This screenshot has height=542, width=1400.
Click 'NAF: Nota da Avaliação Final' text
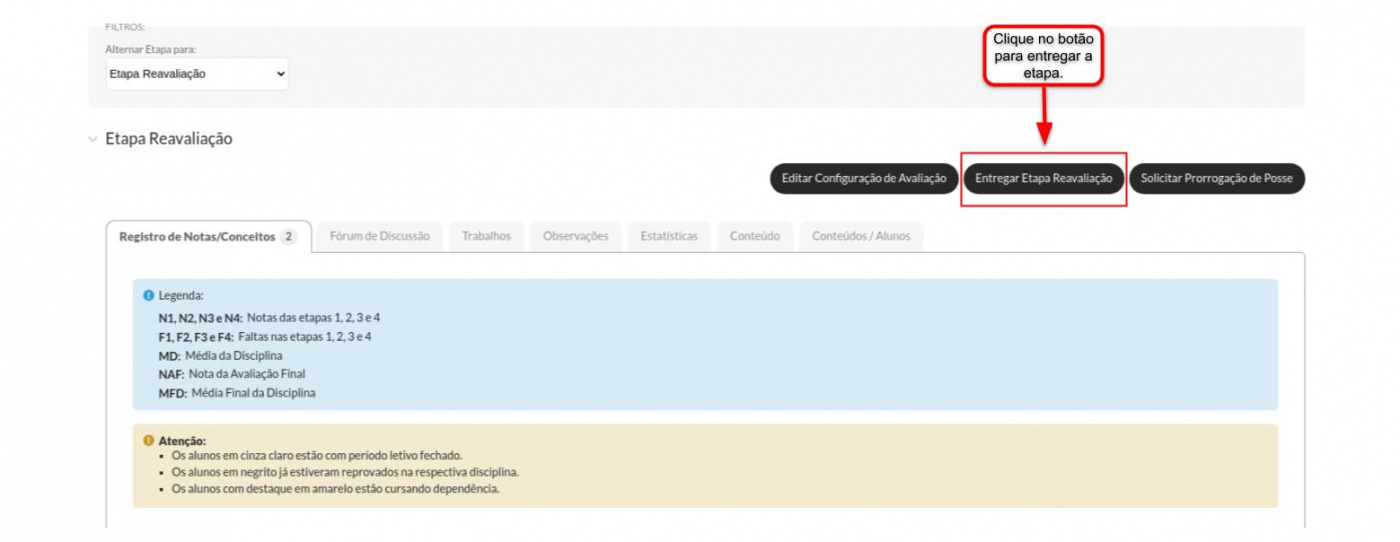[232, 374]
